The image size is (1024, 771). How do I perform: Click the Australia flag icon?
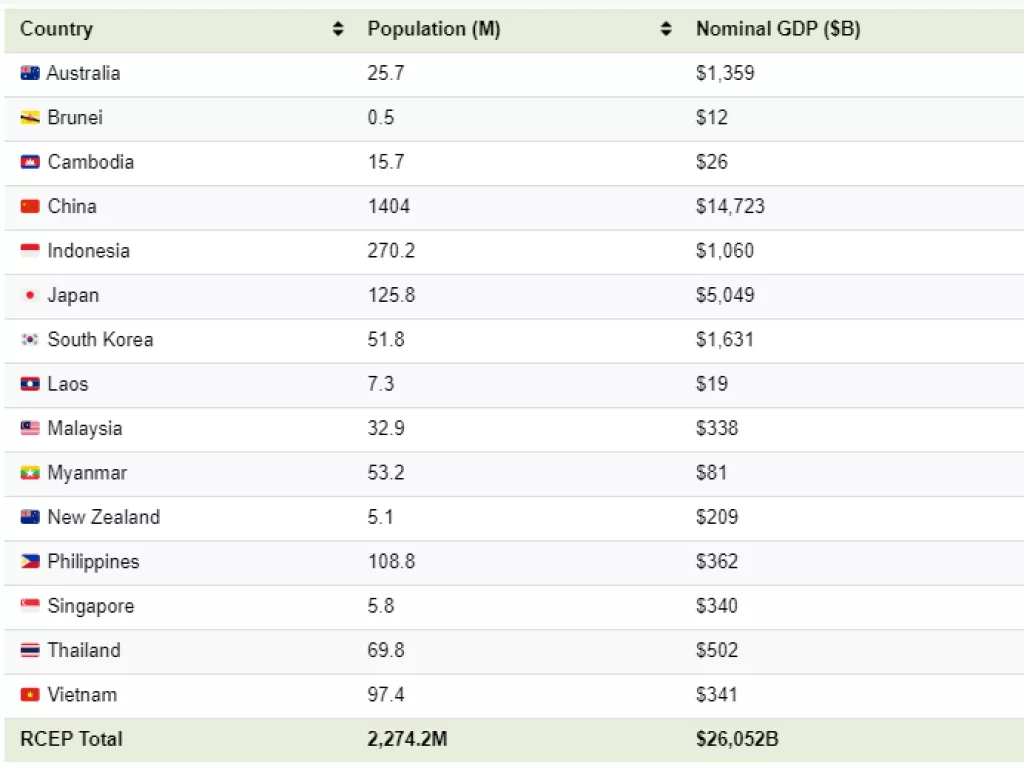[30, 73]
